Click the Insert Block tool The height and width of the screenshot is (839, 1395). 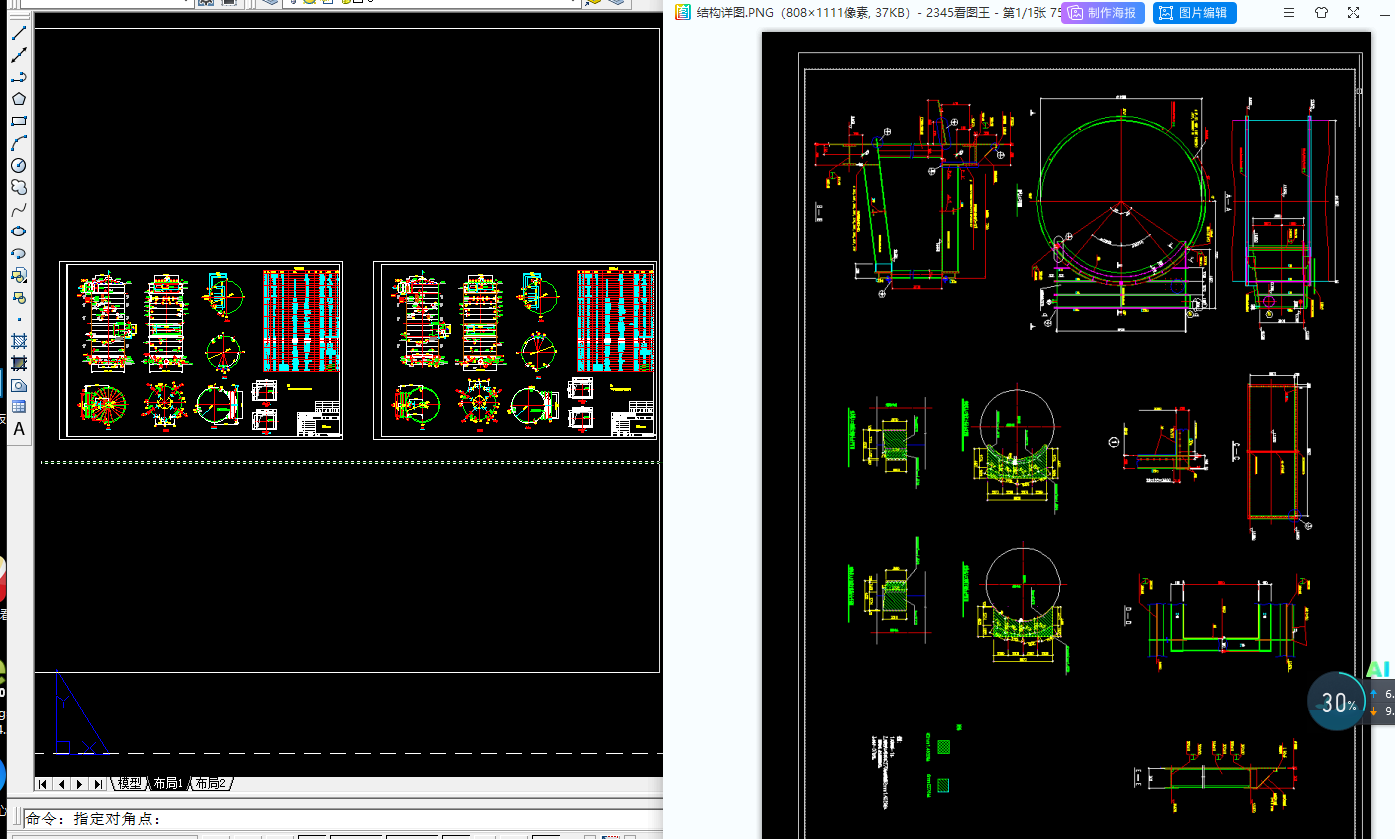tap(19, 275)
